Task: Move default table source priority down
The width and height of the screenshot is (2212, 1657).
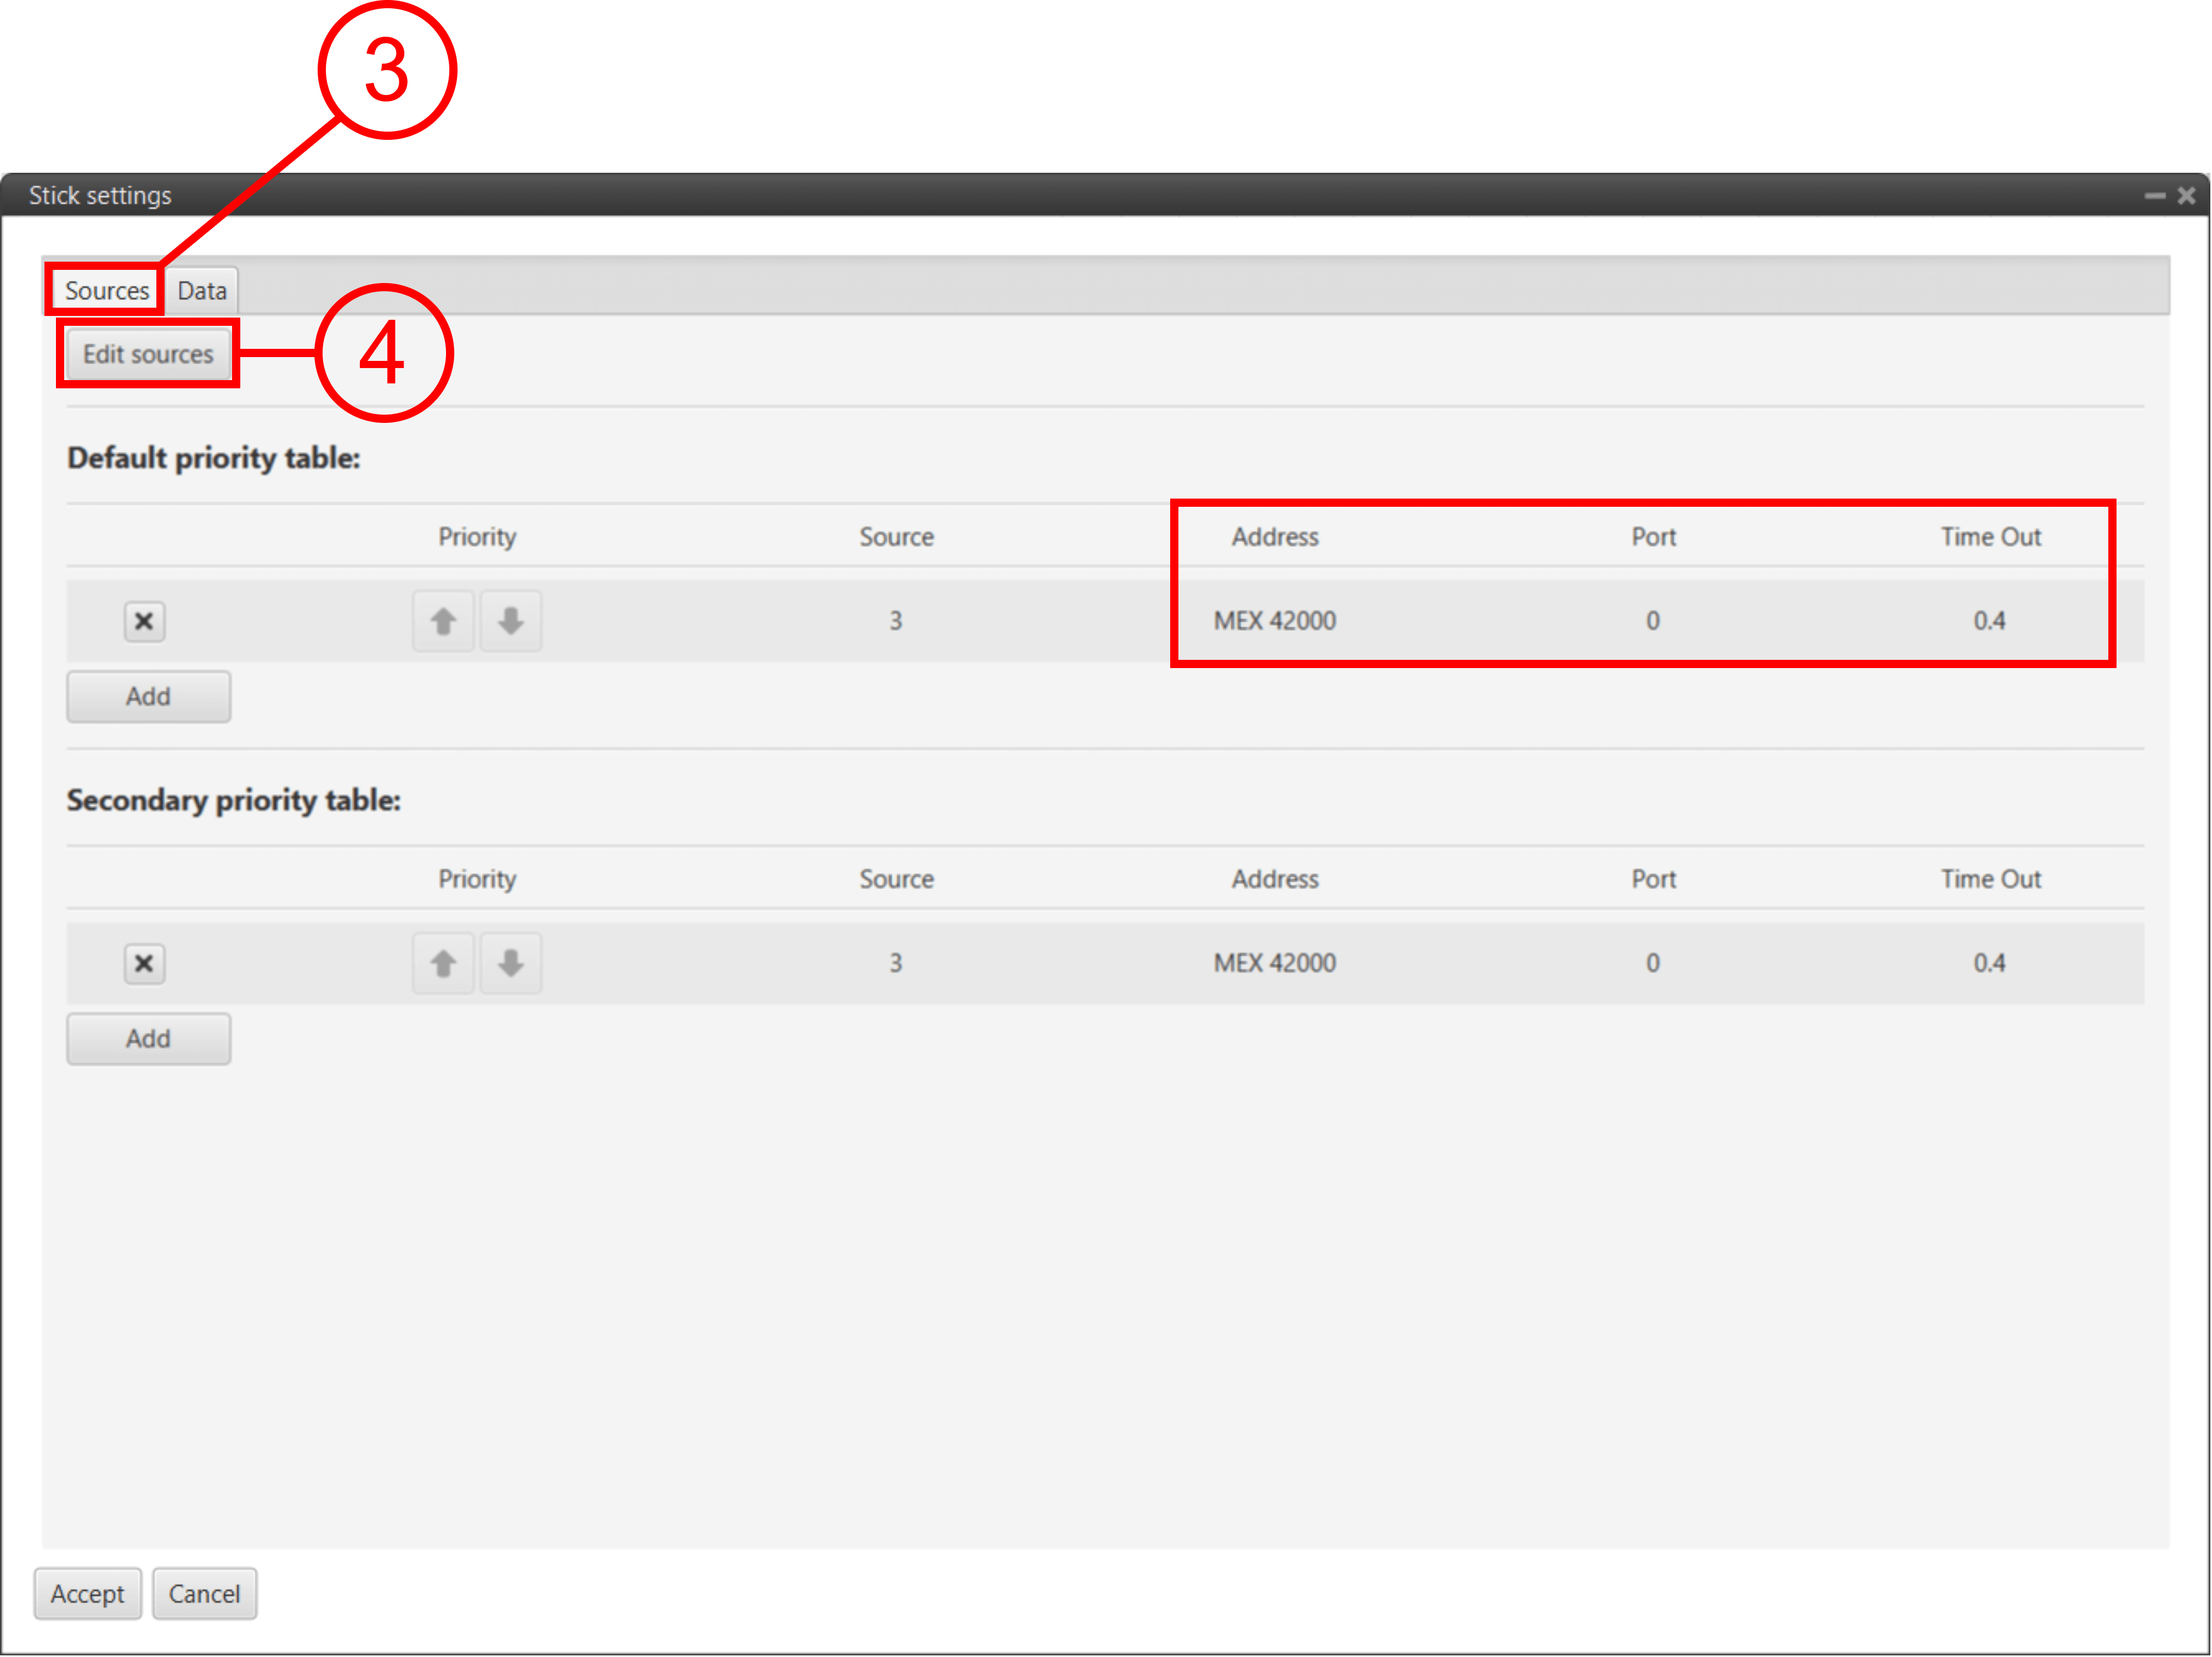Action: [510, 621]
